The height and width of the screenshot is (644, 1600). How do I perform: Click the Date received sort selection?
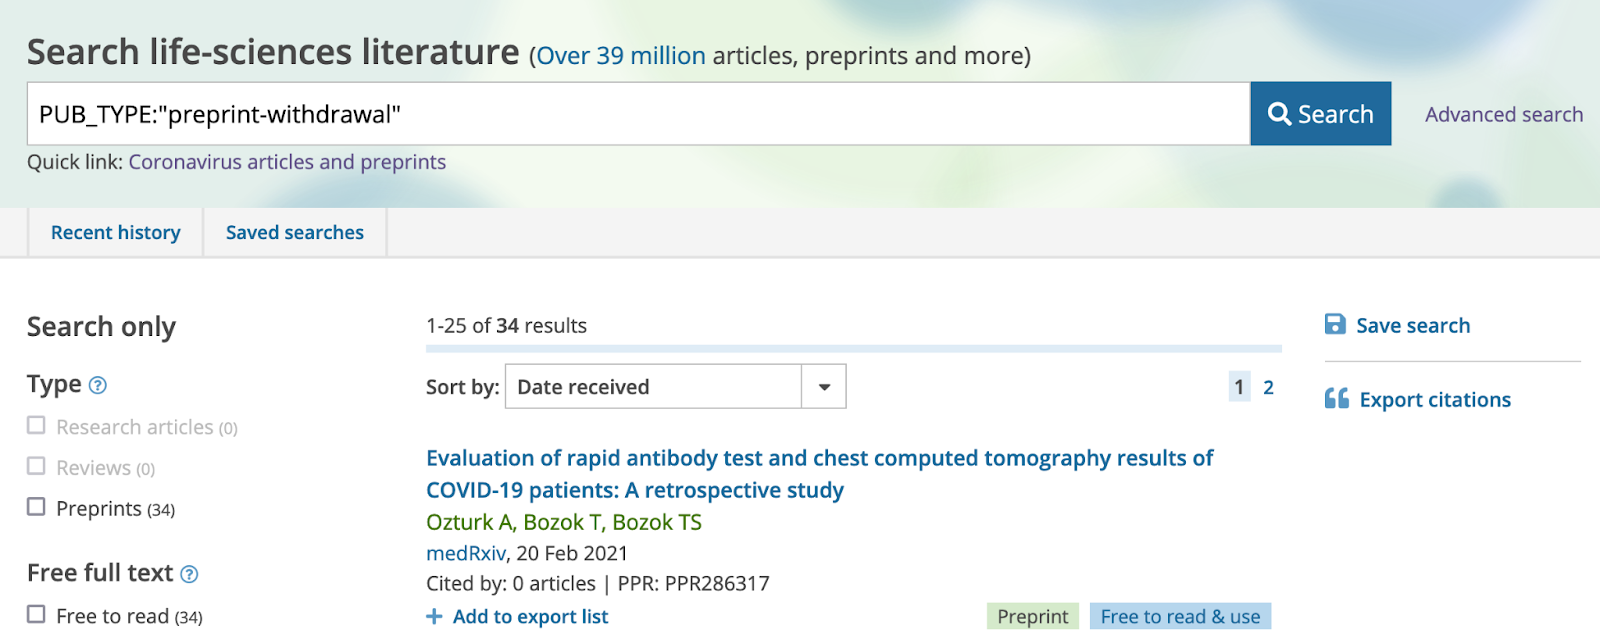point(653,387)
